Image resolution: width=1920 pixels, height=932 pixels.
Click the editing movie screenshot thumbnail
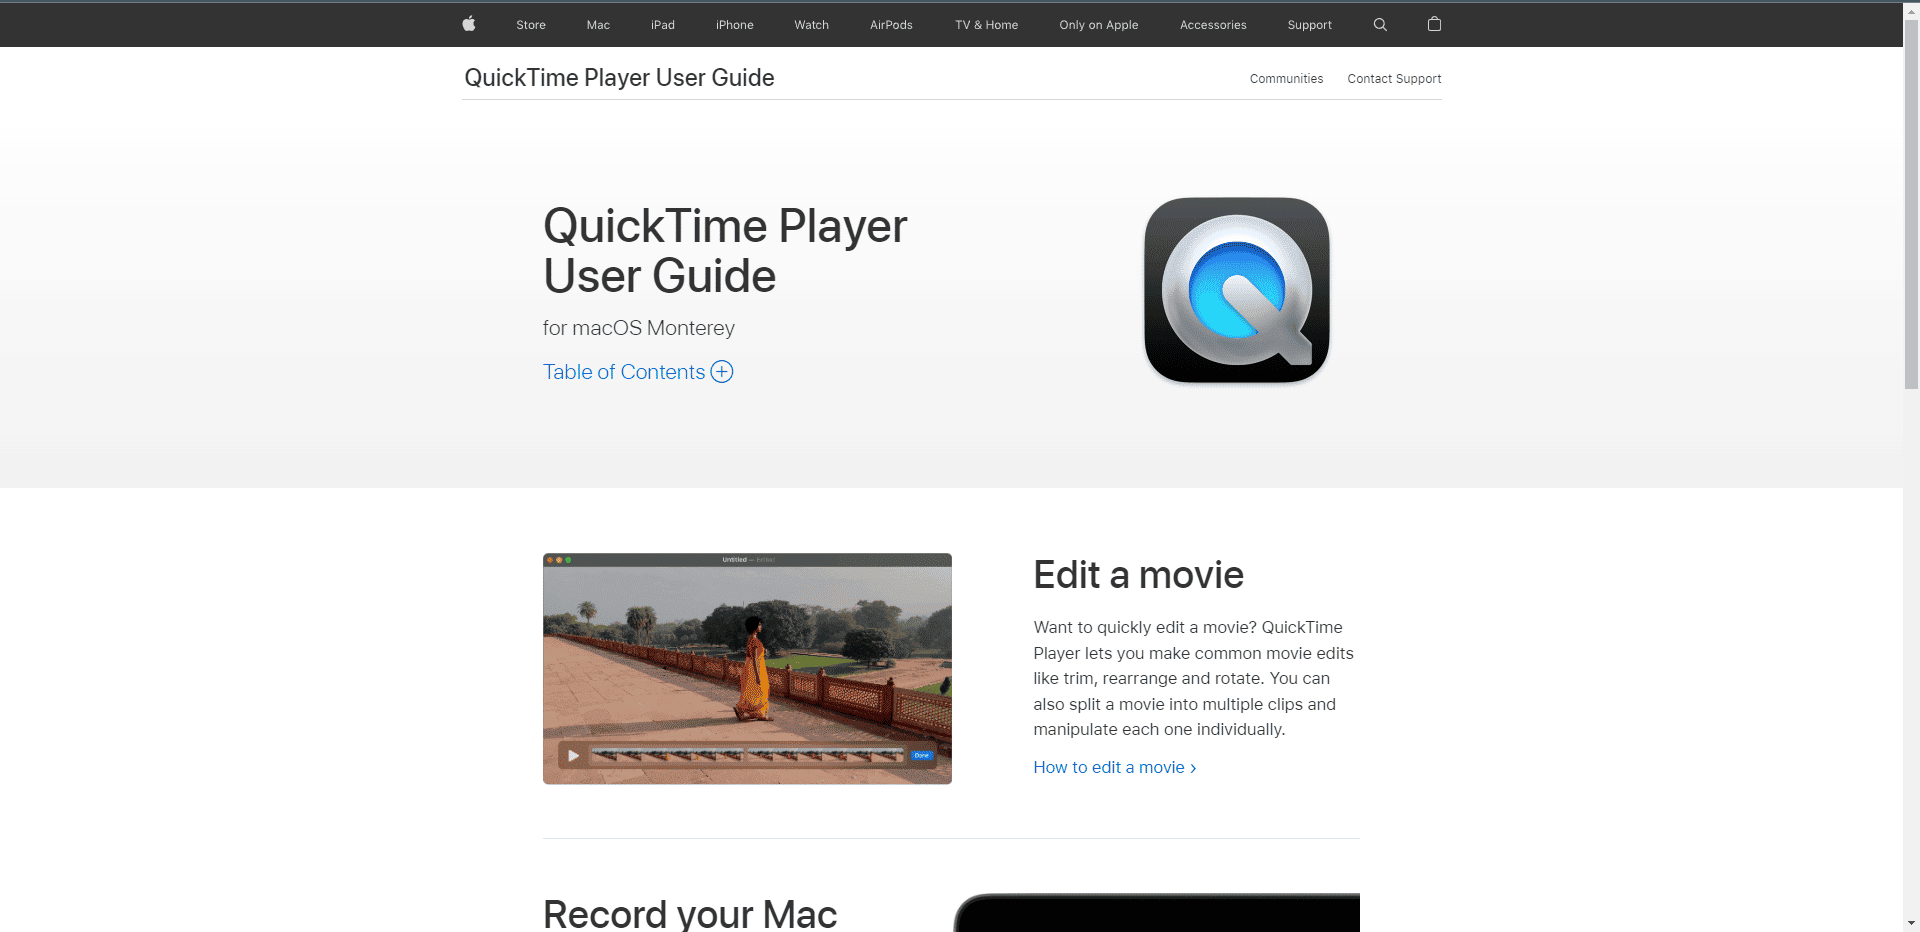click(x=746, y=668)
